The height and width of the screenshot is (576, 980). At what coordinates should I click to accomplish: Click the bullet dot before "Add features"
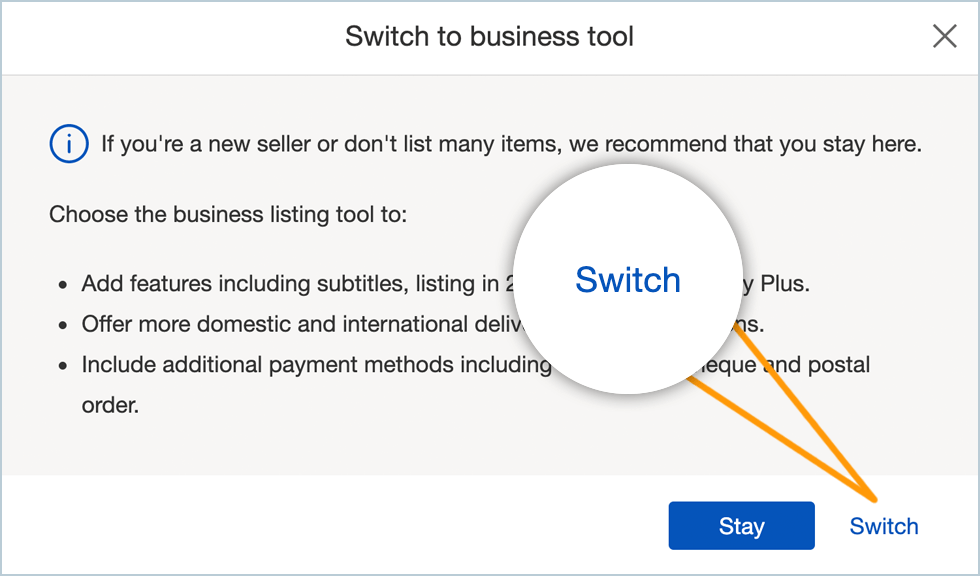tap(62, 285)
